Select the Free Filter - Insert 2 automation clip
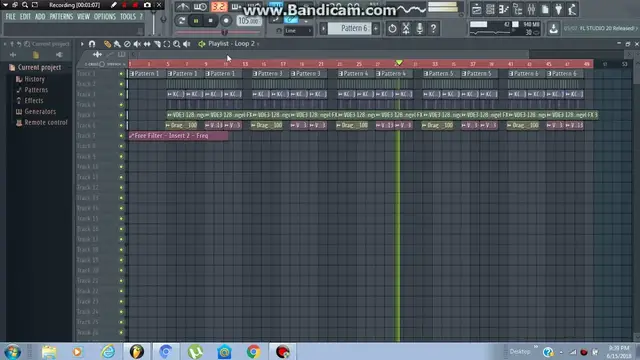The image size is (640, 360). click(x=178, y=136)
